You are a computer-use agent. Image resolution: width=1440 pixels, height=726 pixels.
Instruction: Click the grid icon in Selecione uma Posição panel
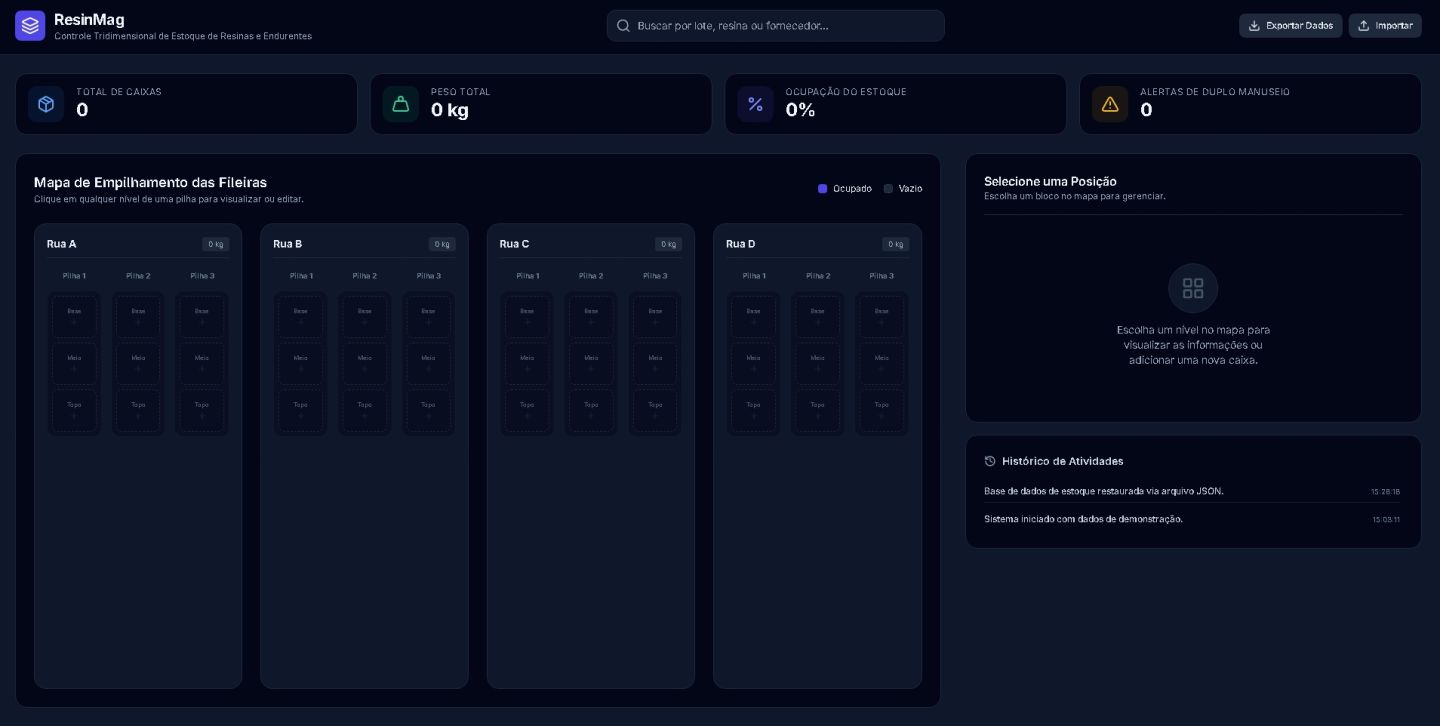(1193, 288)
